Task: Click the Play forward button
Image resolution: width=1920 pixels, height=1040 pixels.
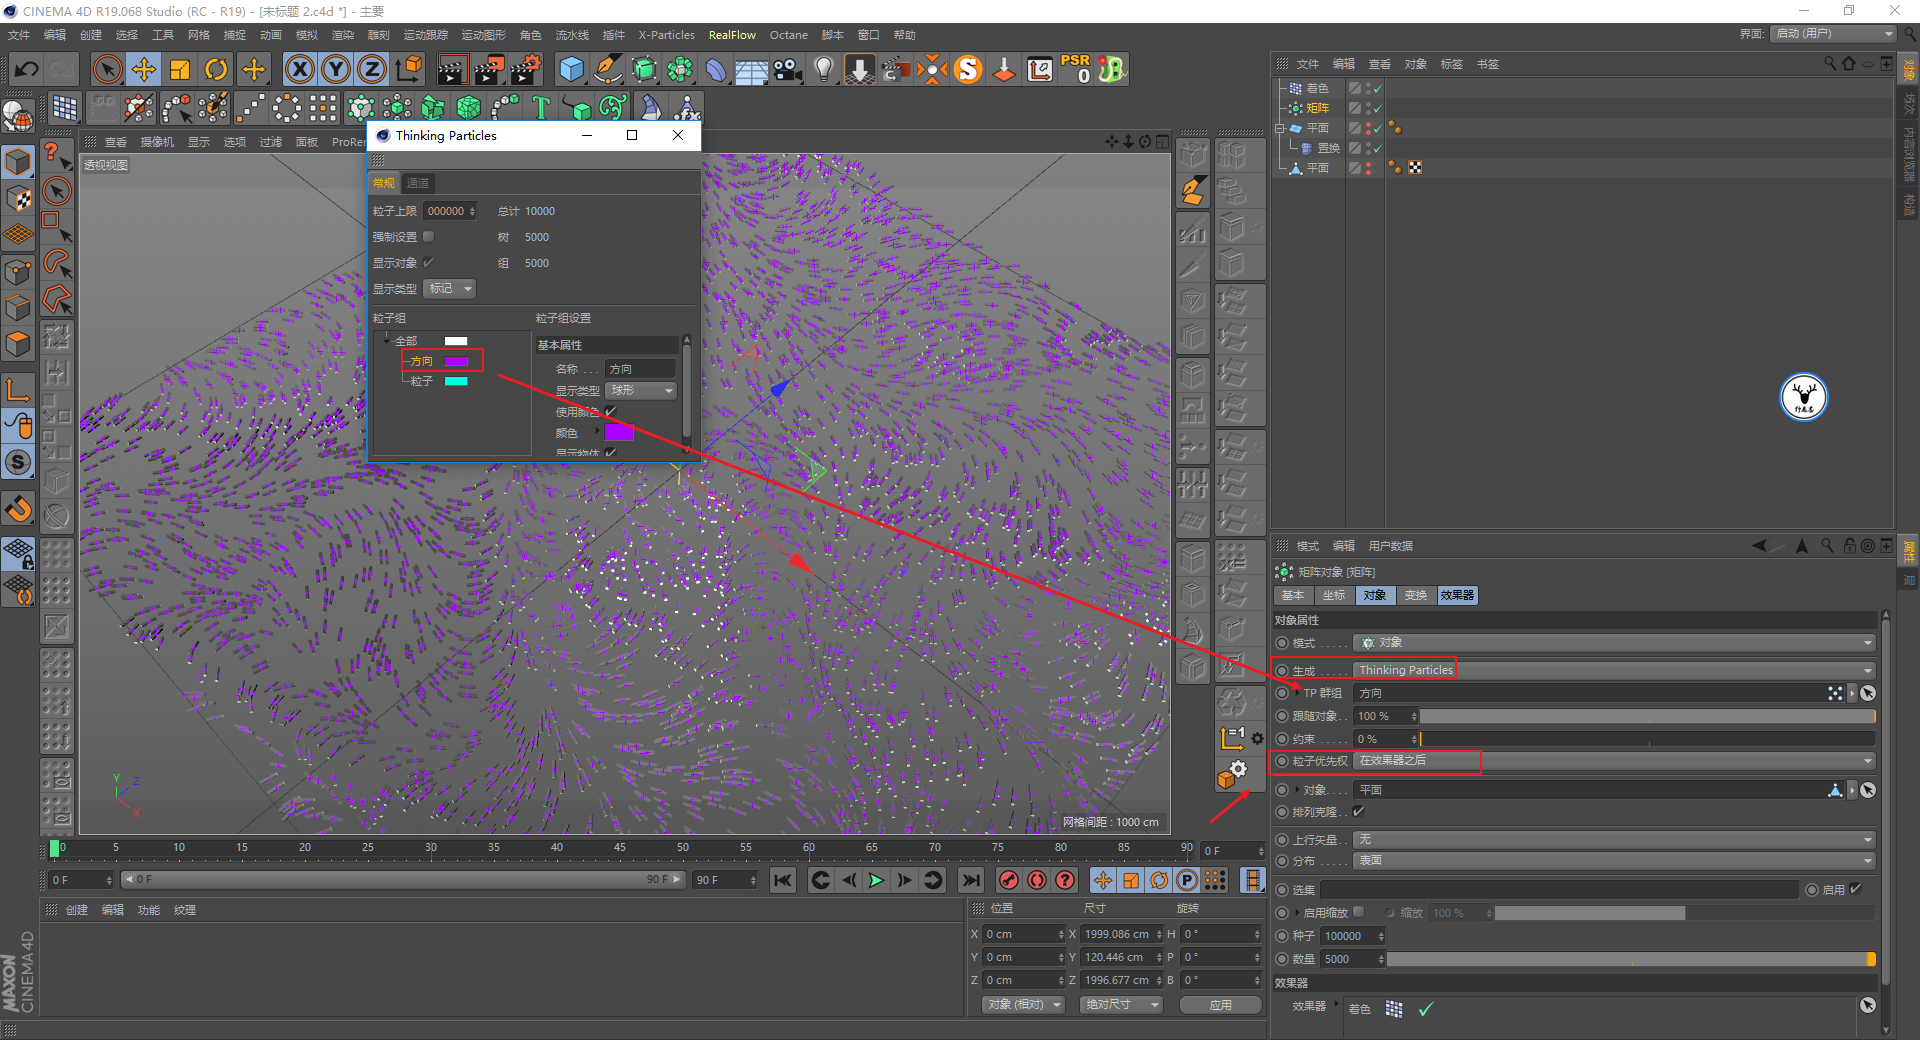Action: 876,880
